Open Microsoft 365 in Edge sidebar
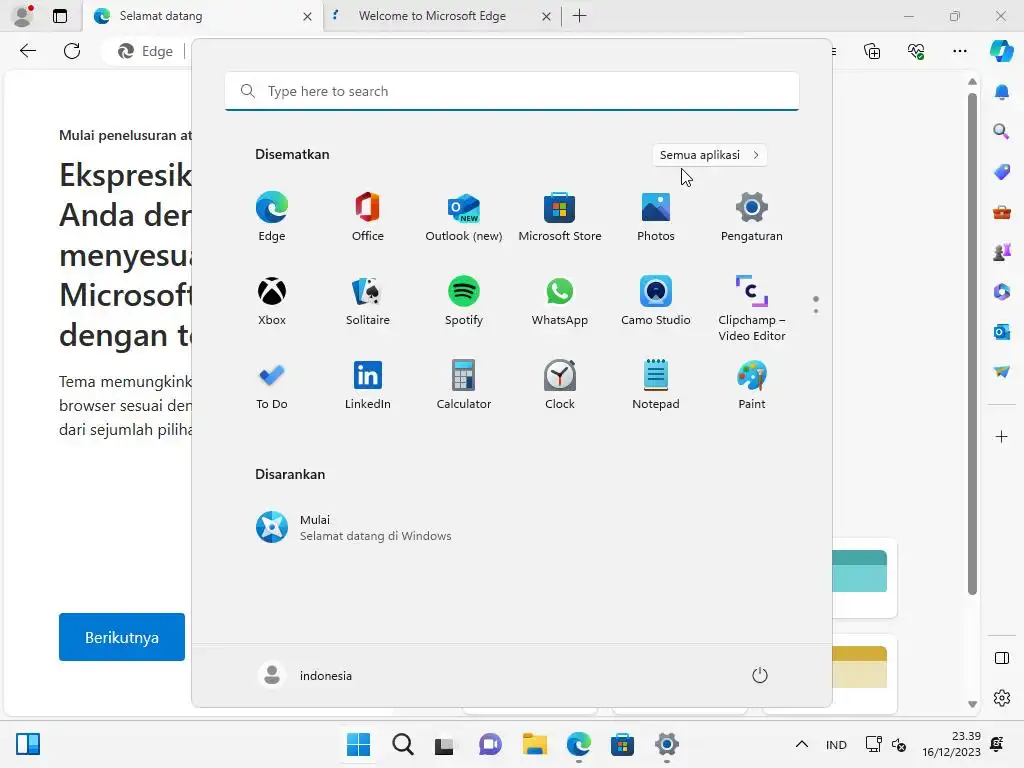This screenshot has width=1024, height=768. pyautogui.click(x=1002, y=292)
